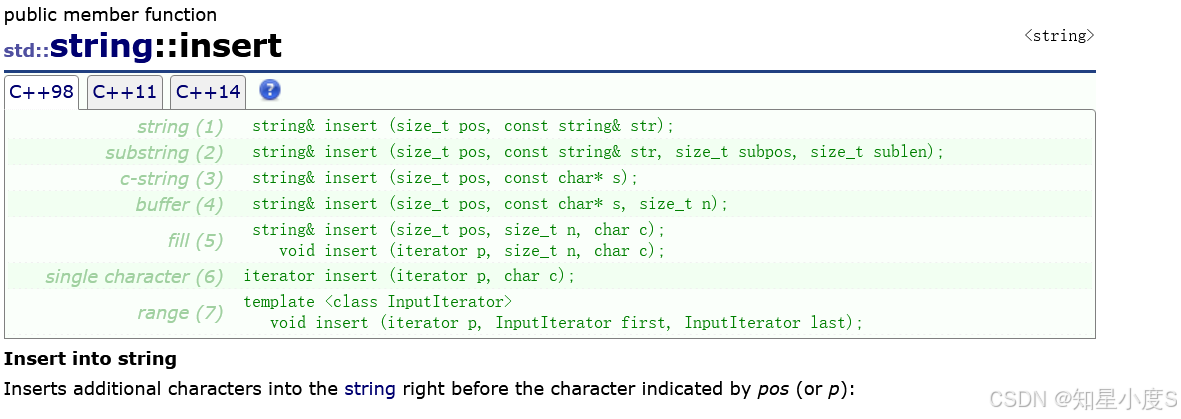
Task: Click the 'string (1)' overload label
Action: pos(180,127)
